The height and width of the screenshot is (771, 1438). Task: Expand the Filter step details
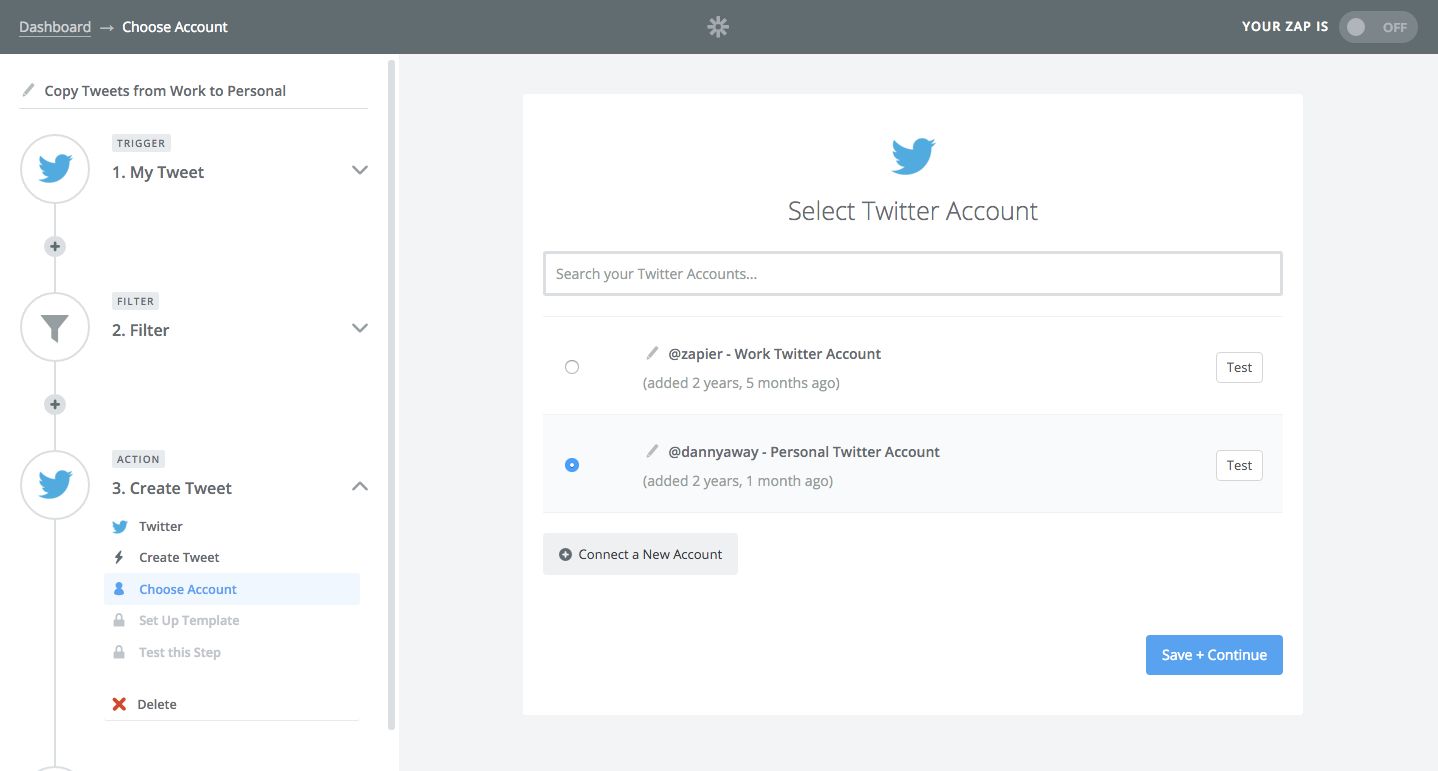tap(360, 328)
